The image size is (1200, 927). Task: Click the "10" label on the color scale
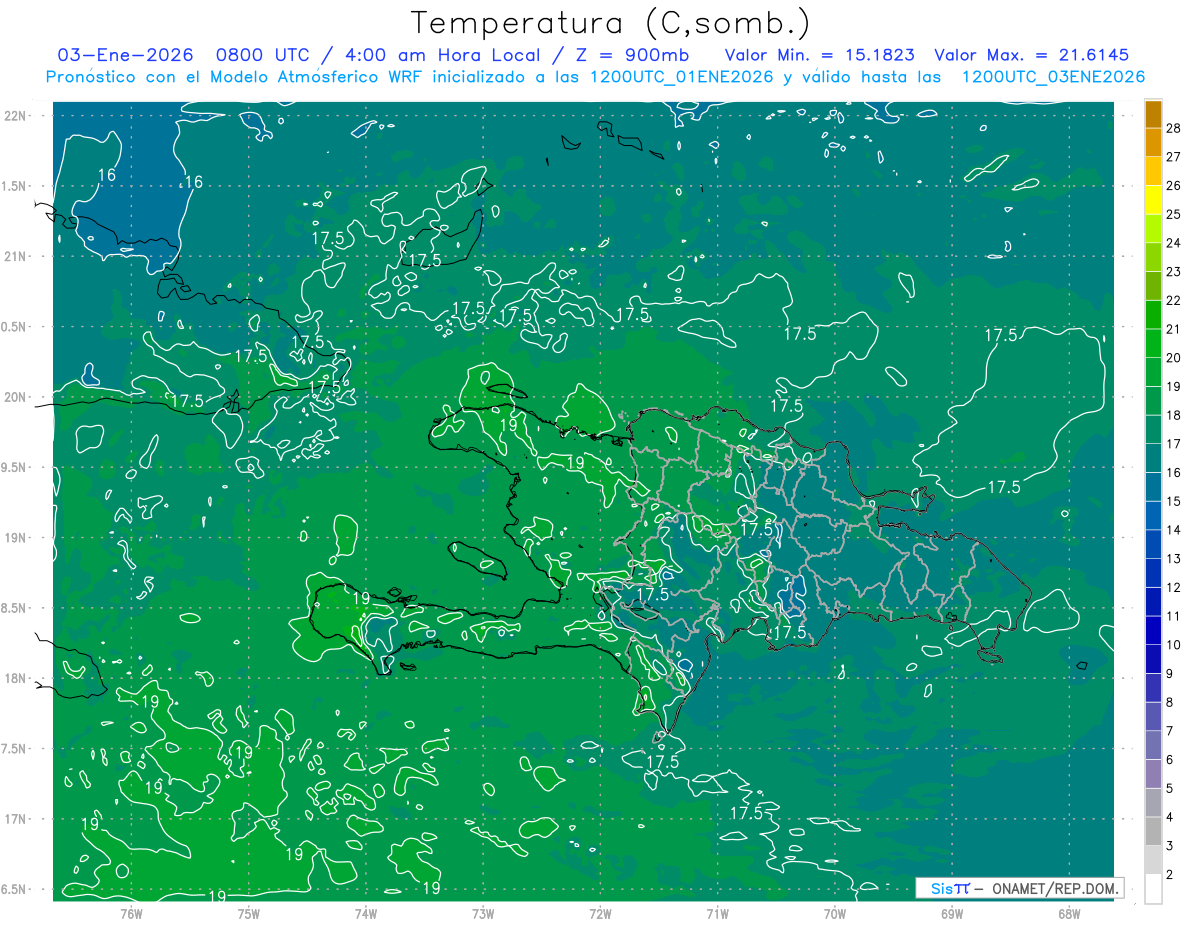[x=1174, y=645]
